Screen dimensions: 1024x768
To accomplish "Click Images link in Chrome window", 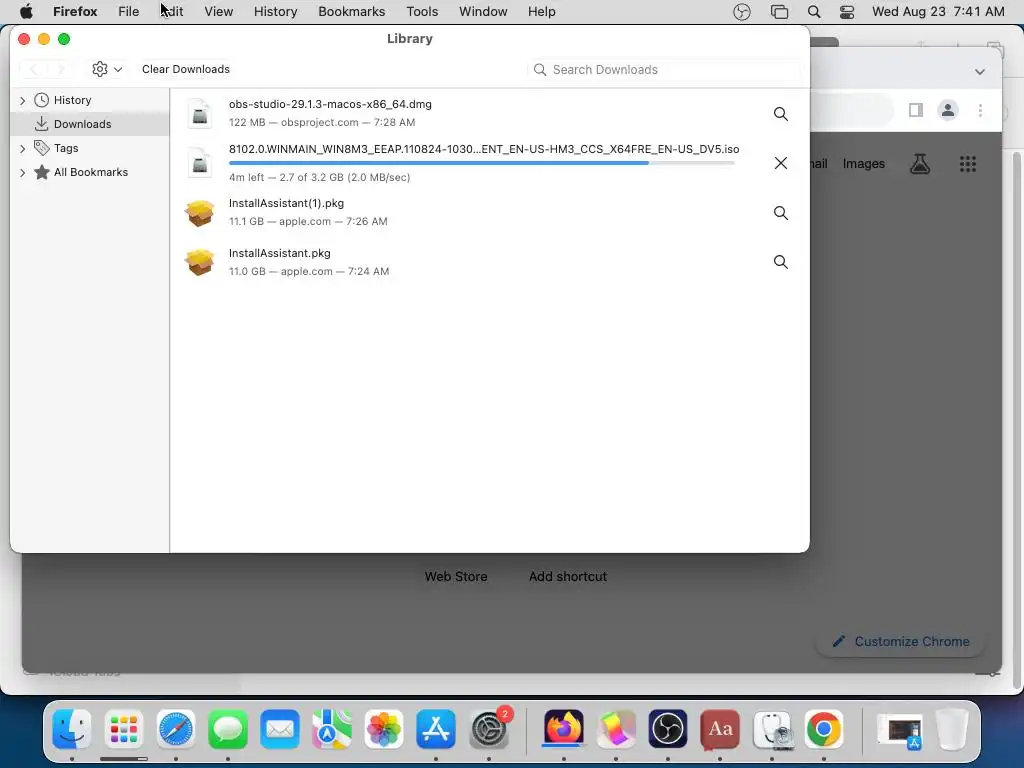I will click(x=863, y=164).
